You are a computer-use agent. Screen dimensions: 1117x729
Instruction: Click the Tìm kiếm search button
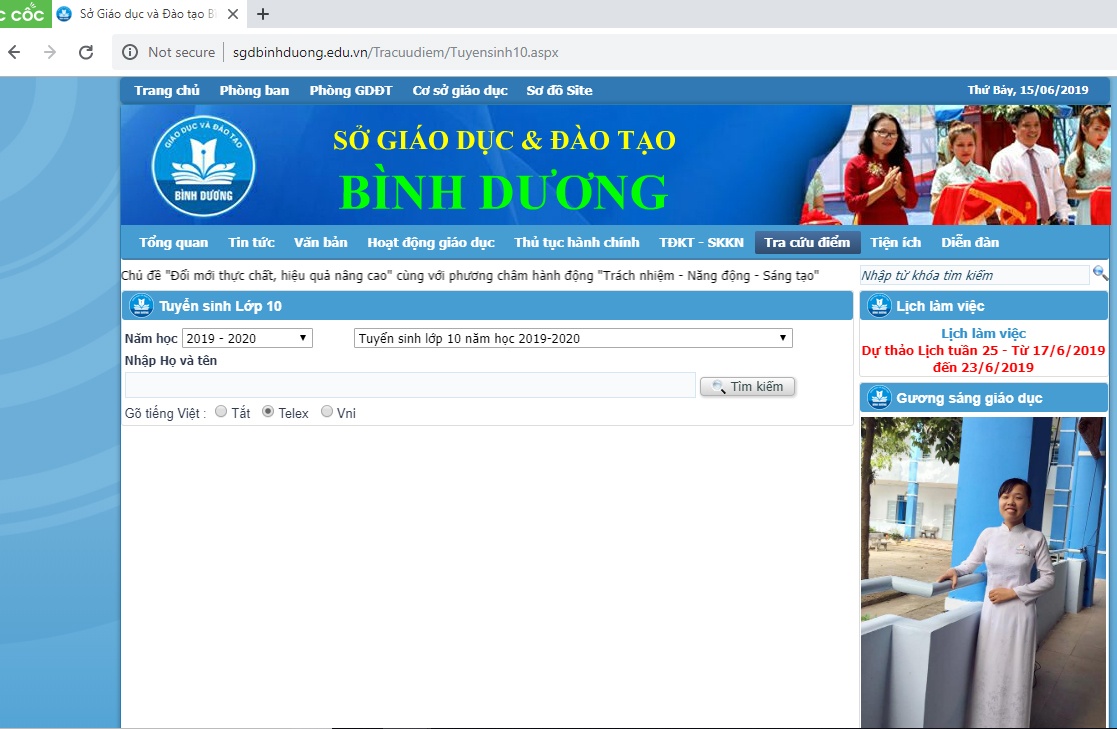click(747, 386)
